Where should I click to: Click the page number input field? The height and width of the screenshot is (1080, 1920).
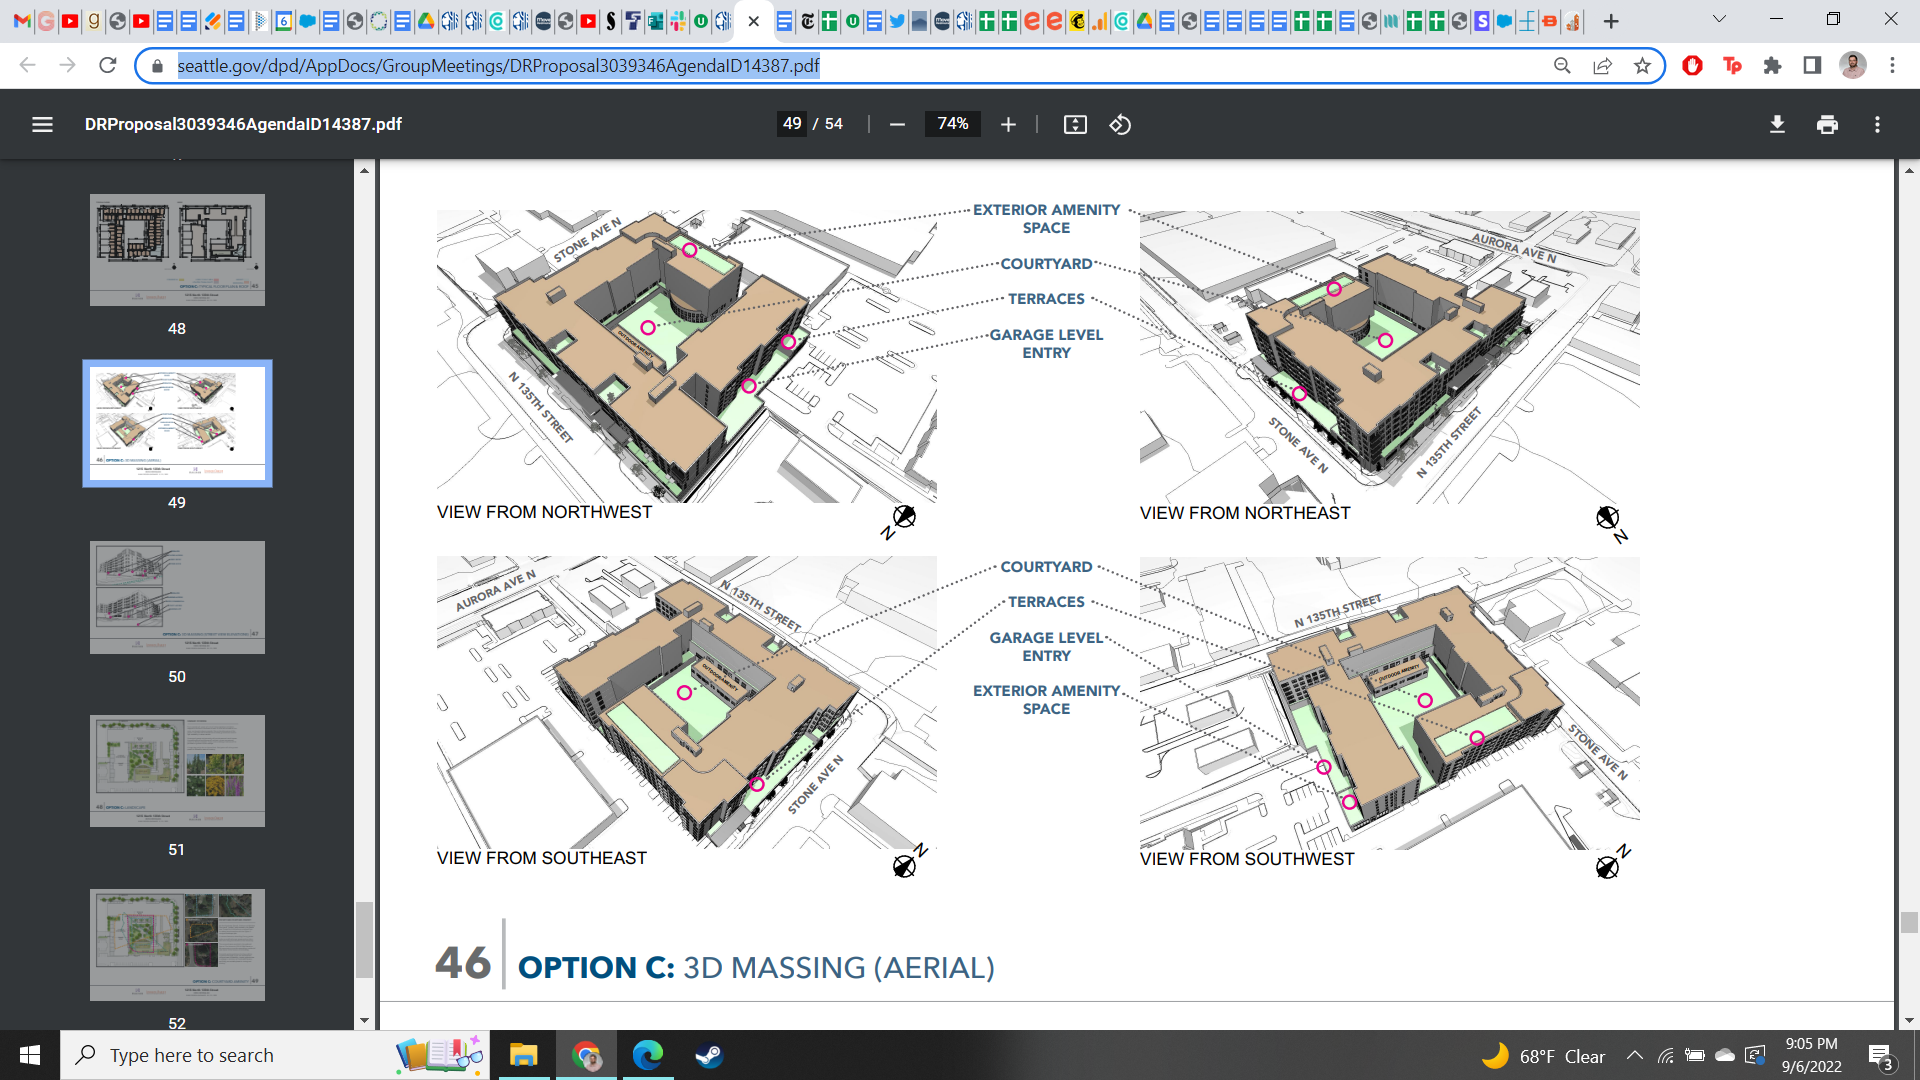[x=792, y=124]
